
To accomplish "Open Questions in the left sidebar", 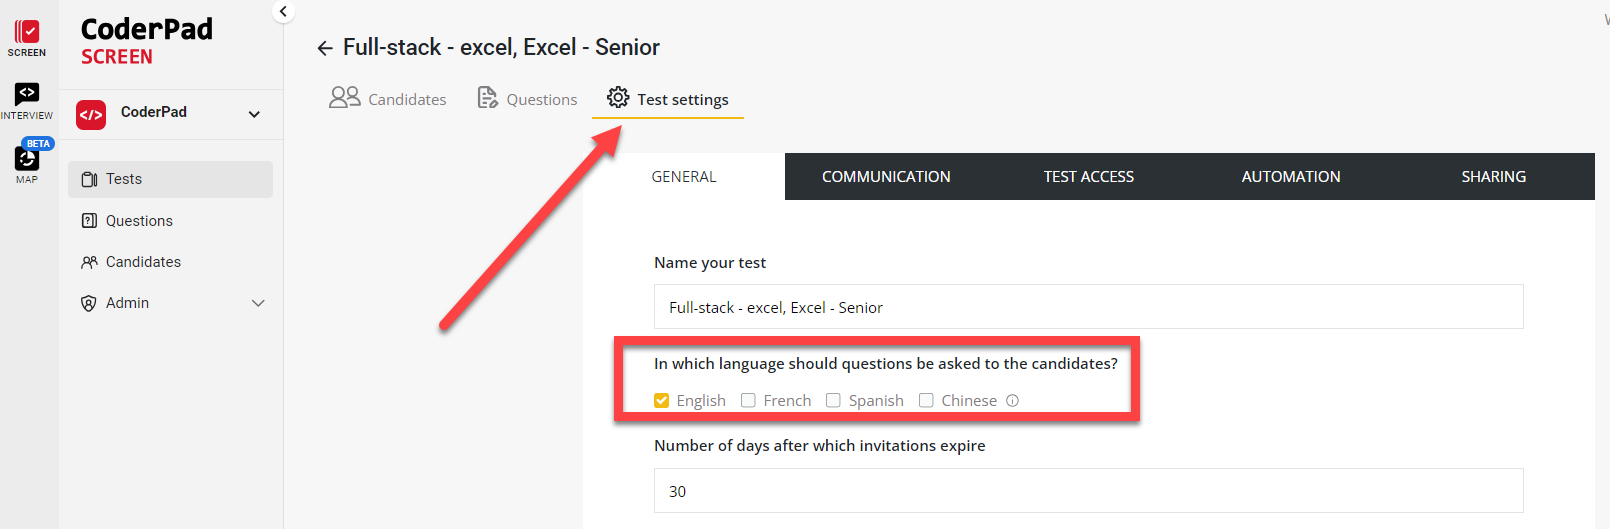I will [139, 221].
